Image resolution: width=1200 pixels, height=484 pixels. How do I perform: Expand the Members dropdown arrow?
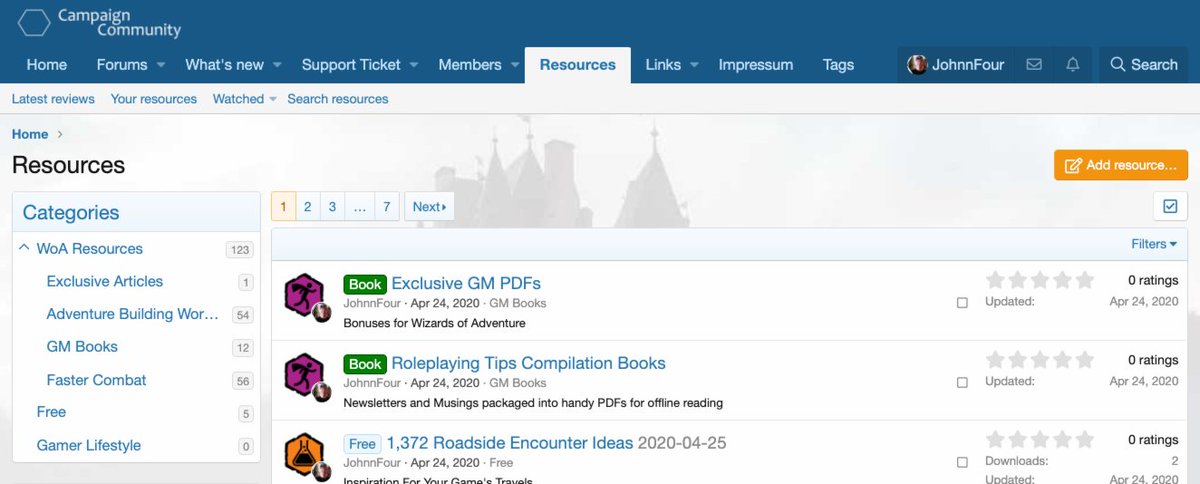(x=515, y=65)
